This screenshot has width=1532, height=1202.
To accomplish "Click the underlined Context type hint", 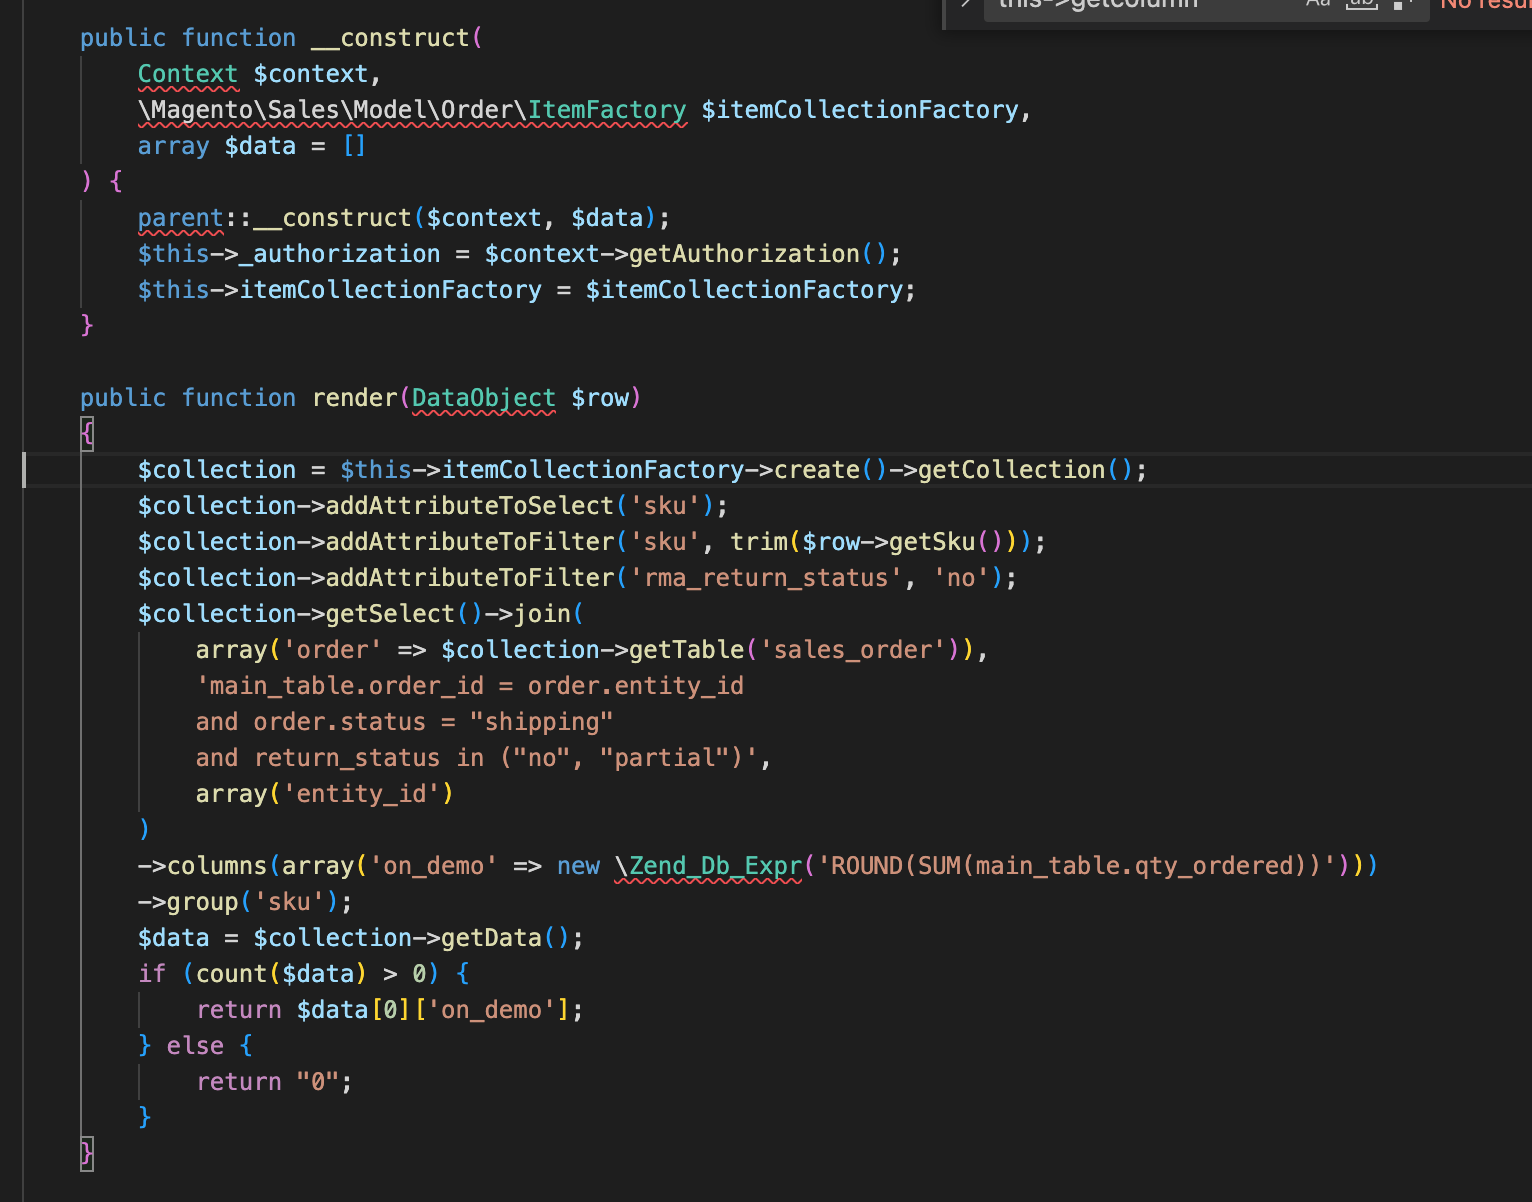I will [x=188, y=74].
